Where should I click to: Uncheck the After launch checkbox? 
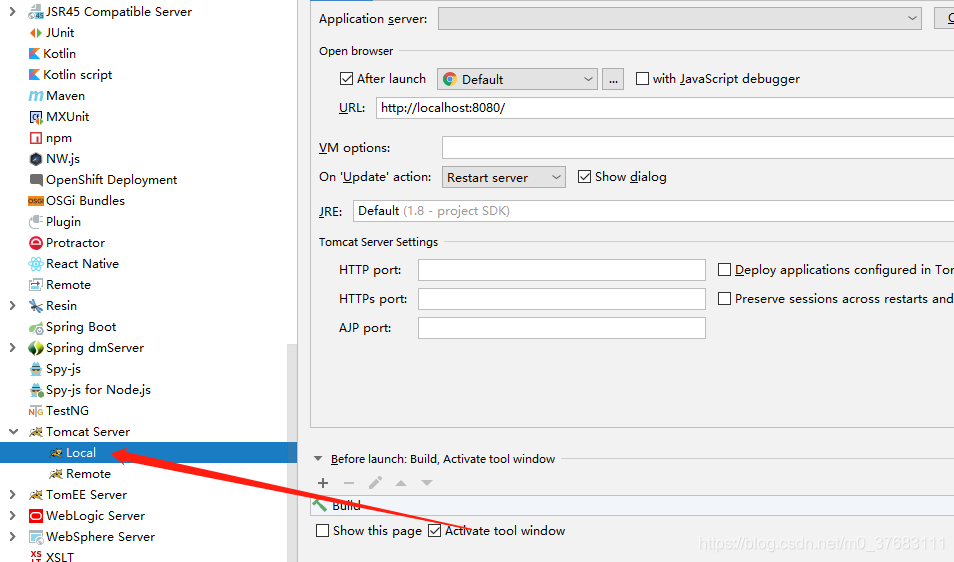[346, 78]
